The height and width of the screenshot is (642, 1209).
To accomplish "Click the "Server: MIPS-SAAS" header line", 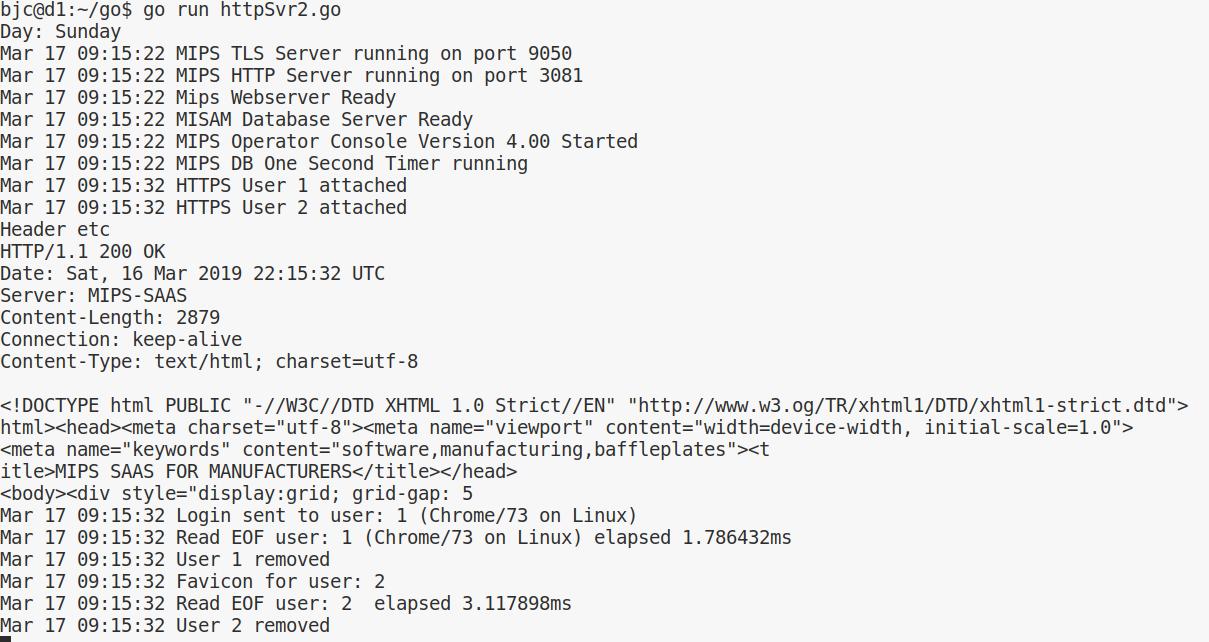I will tap(93, 296).
